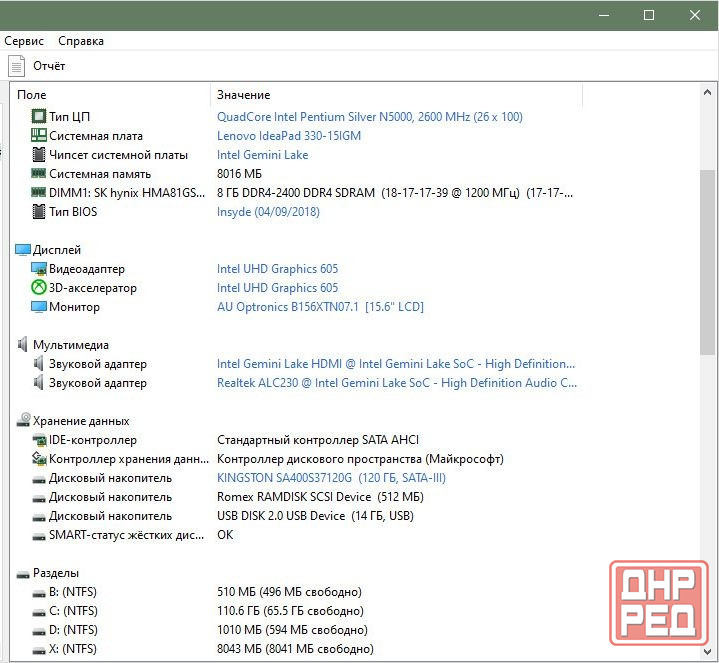This screenshot has width=719, height=663.
Task: Open the AU Optronics B156XTN07.1 monitor link
Action: (x=320, y=307)
